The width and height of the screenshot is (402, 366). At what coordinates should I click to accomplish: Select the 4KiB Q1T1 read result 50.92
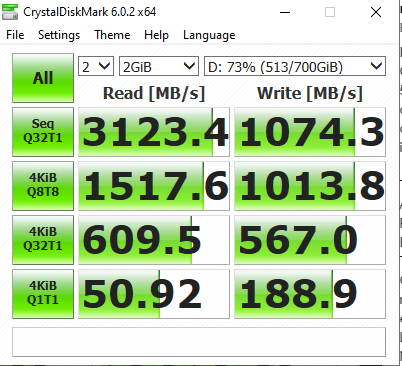click(x=154, y=294)
